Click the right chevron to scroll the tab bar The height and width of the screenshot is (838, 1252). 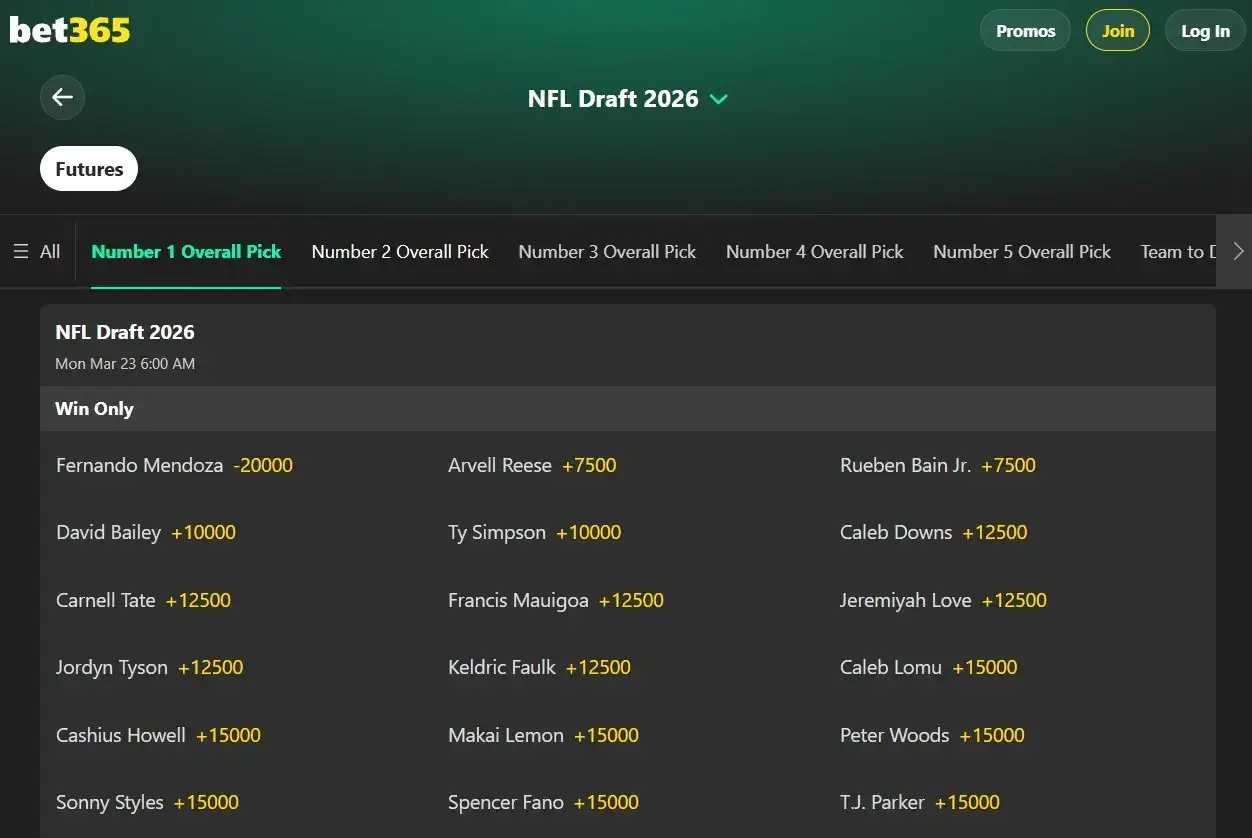[1237, 251]
